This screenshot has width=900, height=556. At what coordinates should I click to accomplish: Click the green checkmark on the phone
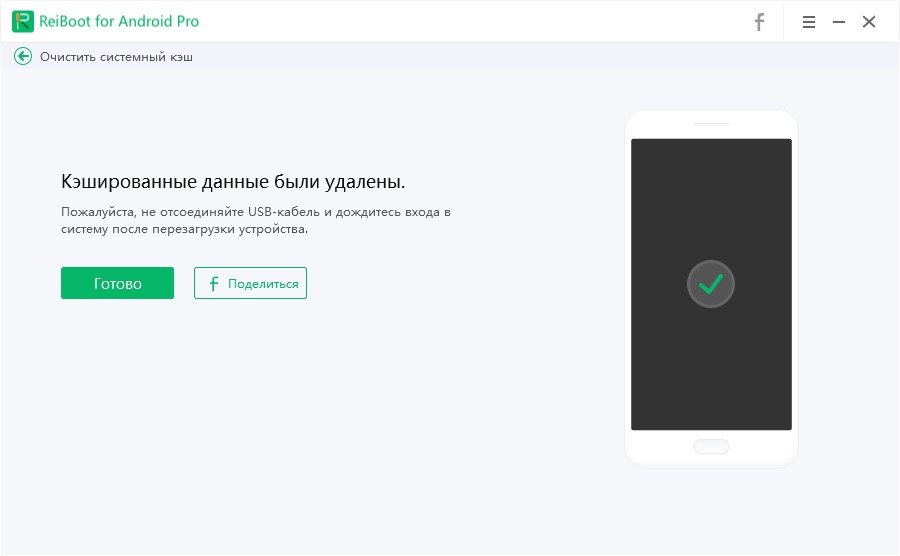(711, 284)
